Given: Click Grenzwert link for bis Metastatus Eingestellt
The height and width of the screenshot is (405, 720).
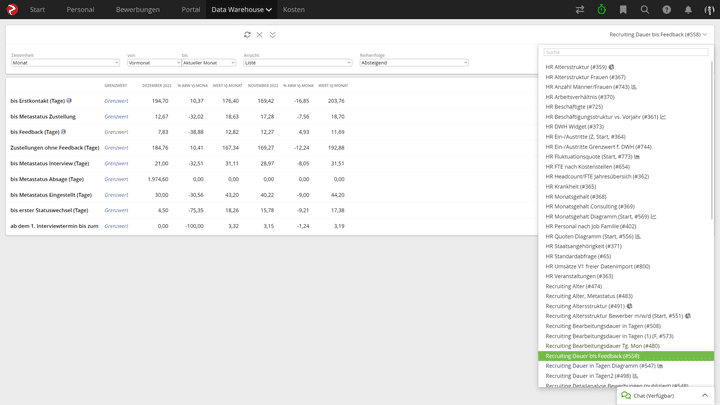Looking at the screenshot, I should (116, 195).
